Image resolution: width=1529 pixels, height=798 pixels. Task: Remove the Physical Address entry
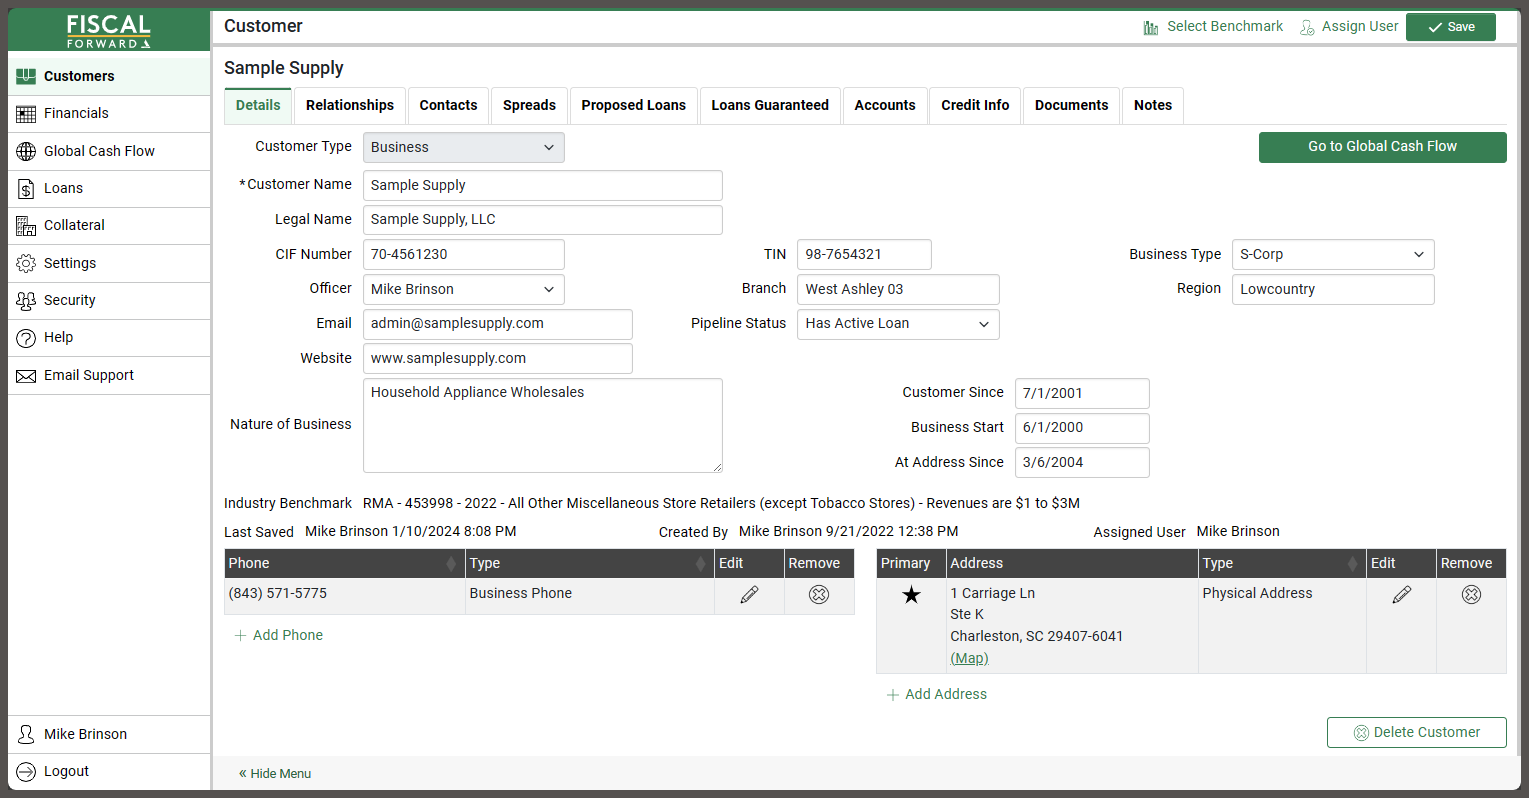coord(1470,594)
